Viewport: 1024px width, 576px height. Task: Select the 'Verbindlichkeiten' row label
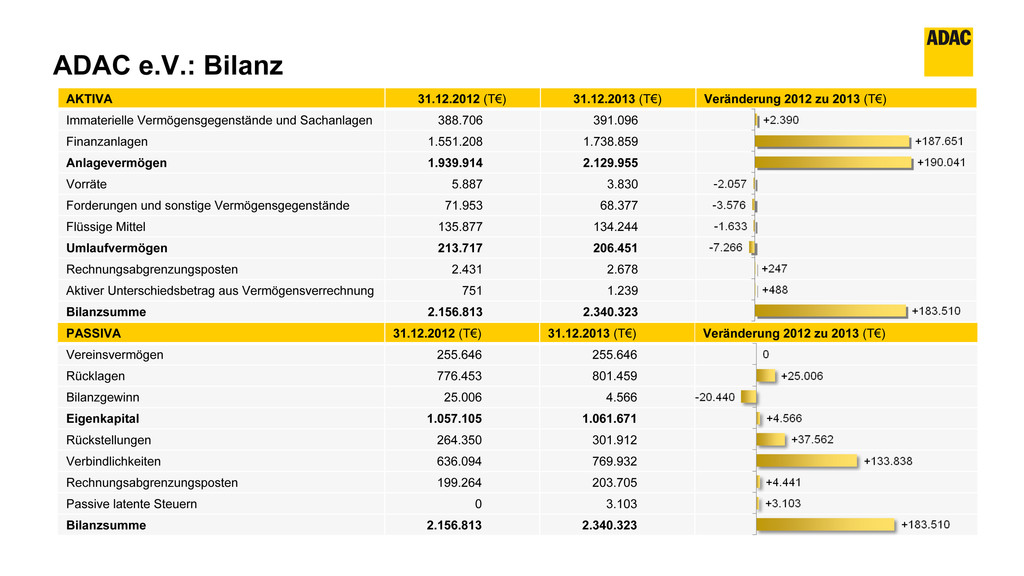[x=114, y=462]
